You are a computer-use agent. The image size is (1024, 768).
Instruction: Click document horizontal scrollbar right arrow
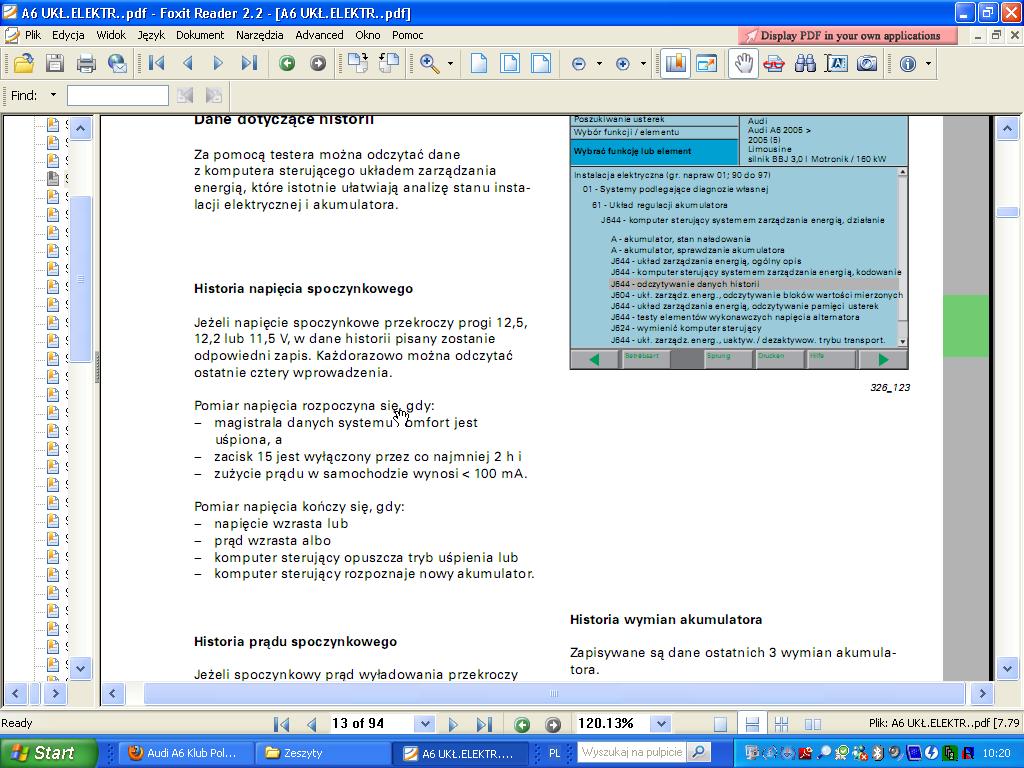982,694
